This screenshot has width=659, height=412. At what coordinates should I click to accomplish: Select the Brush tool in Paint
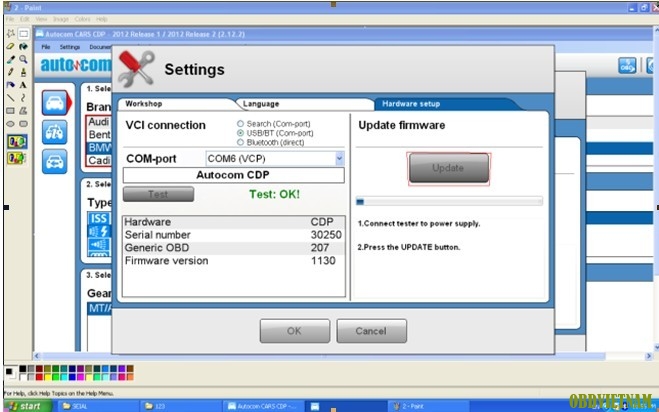pos(24,72)
